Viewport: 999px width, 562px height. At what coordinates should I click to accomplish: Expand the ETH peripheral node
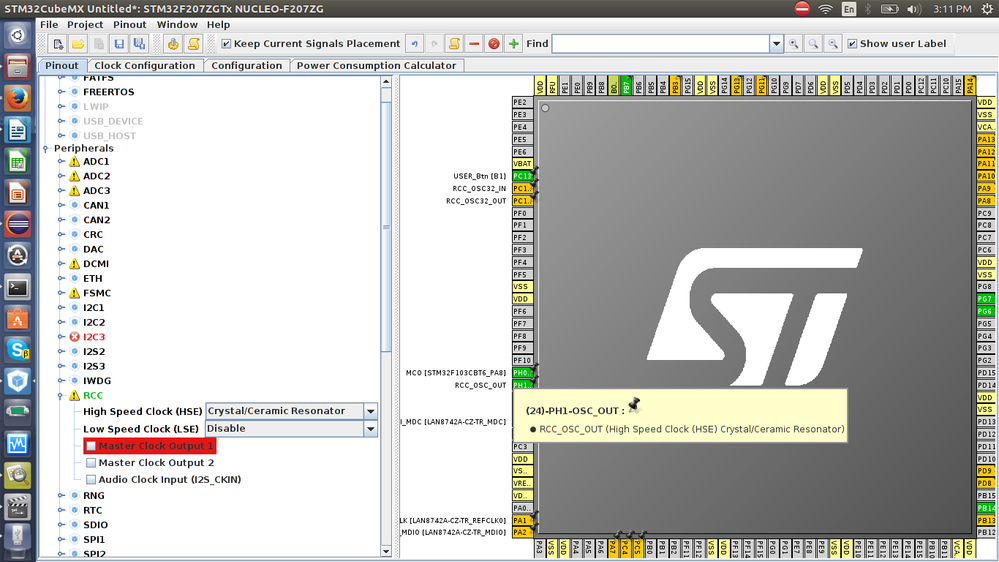(x=61, y=278)
